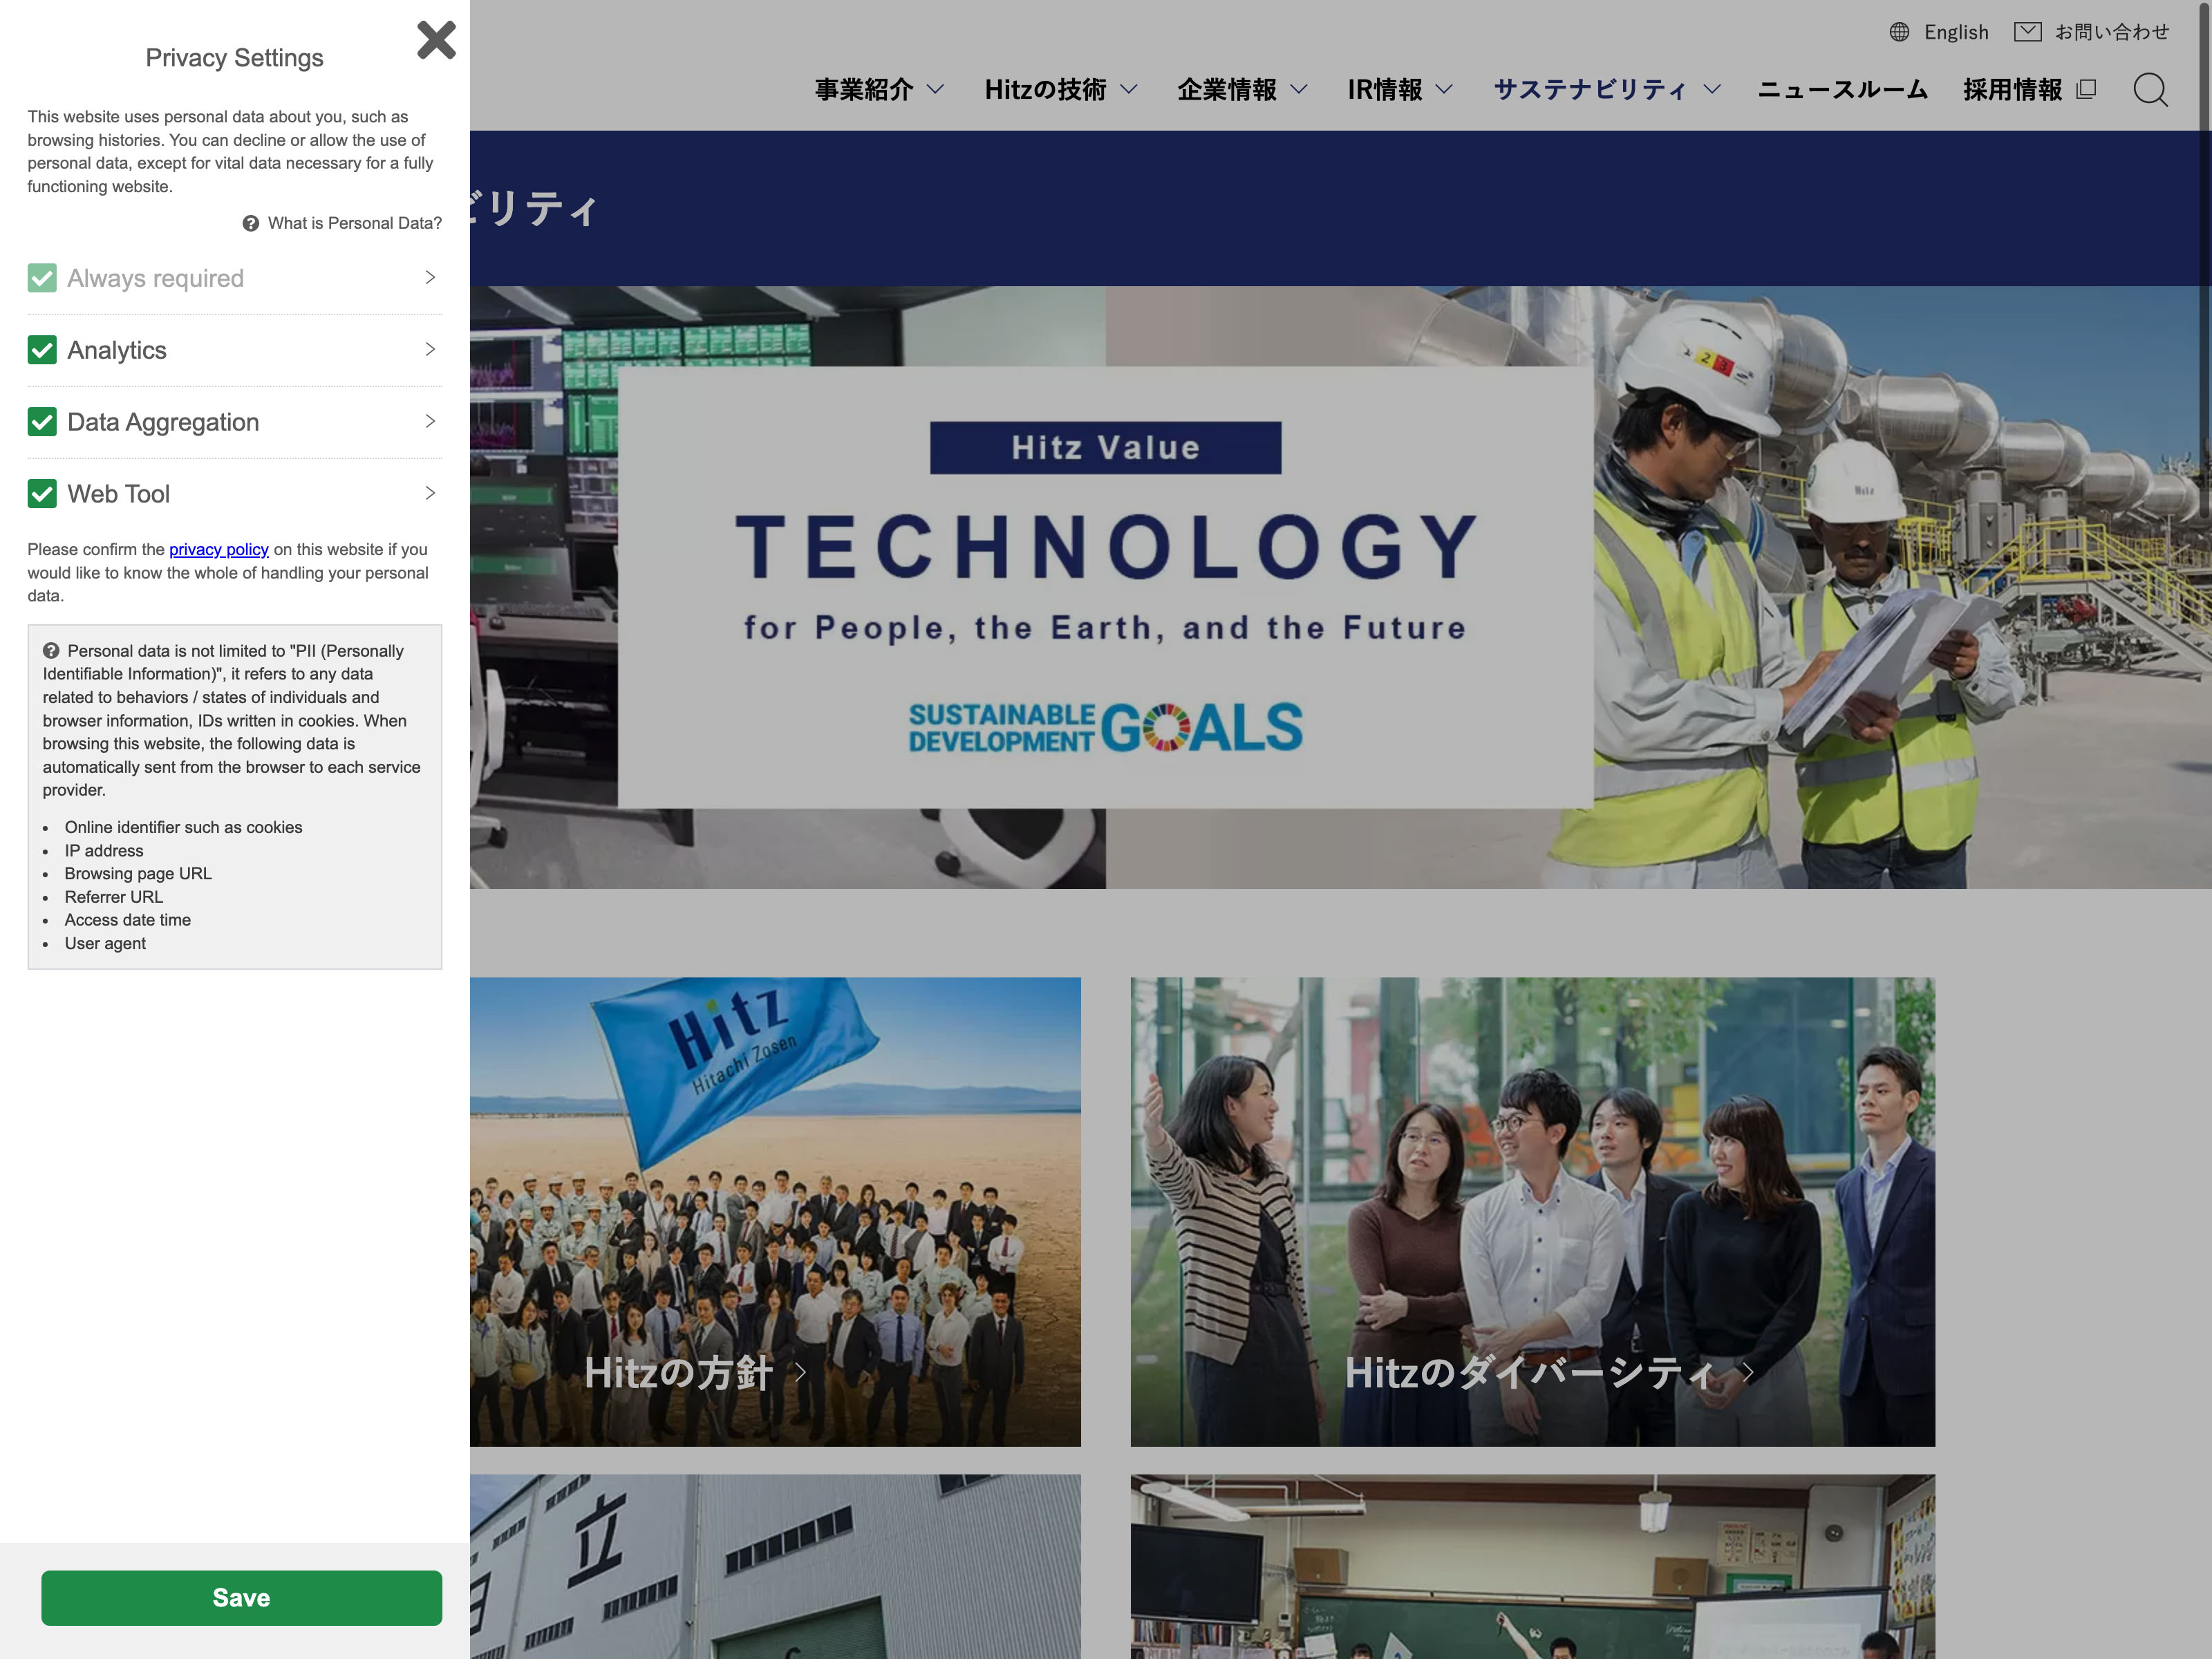
Task: Click the arrow next to Hitzのダイバーシティ
Action: coord(1748,1372)
